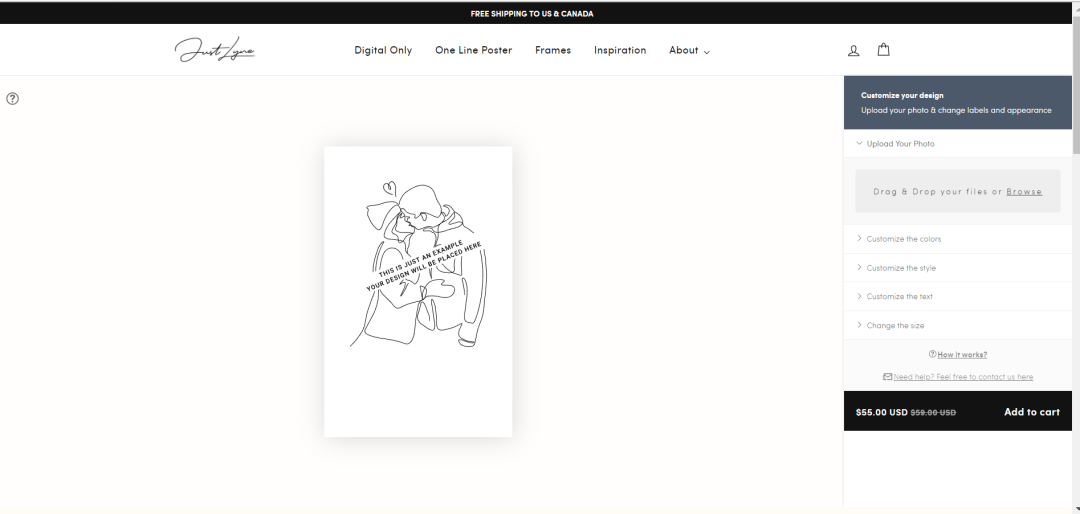Go to One Line Poster page
The height and width of the screenshot is (514, 1080).
(x=473, y=50)
